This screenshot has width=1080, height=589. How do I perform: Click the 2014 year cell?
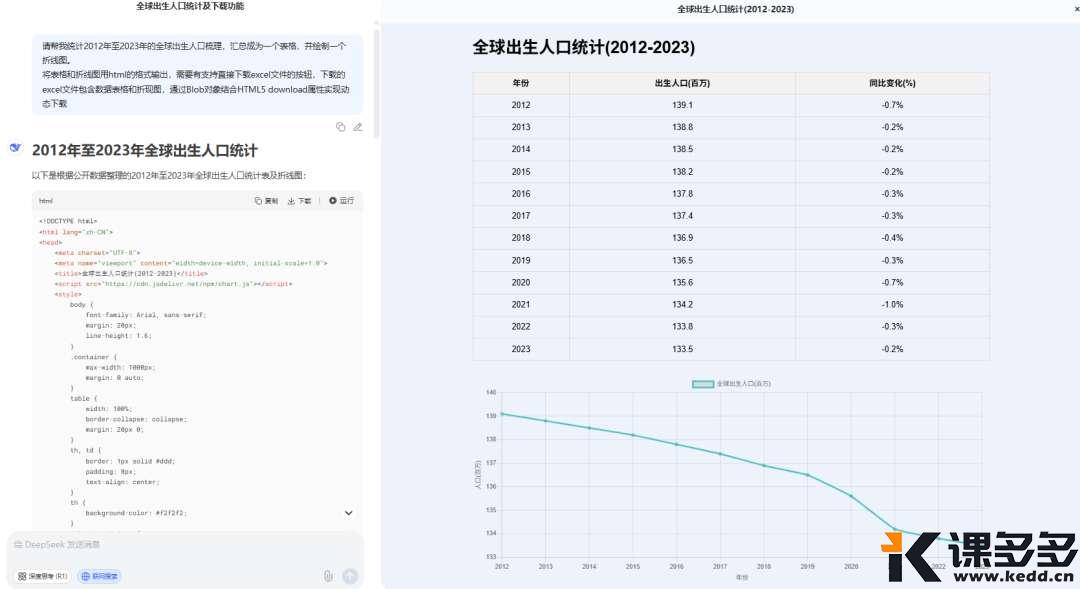click(x=521, y=149)
